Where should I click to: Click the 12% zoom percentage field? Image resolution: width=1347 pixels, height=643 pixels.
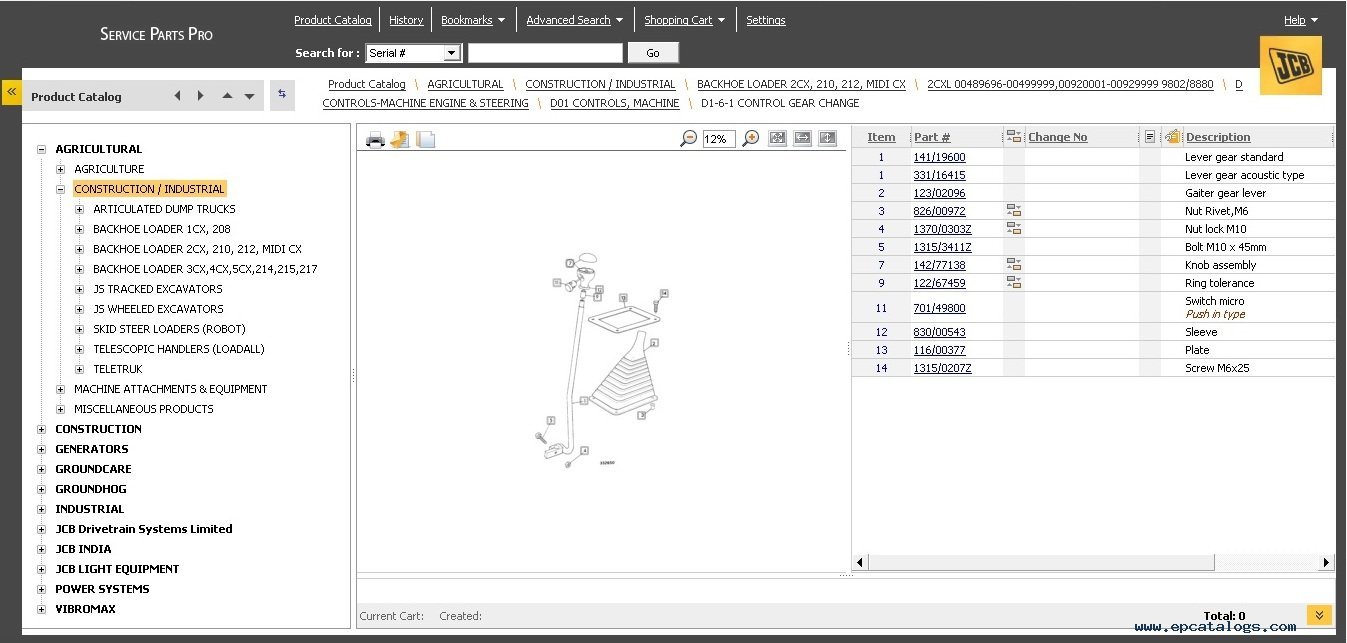(x=718, y=139)
